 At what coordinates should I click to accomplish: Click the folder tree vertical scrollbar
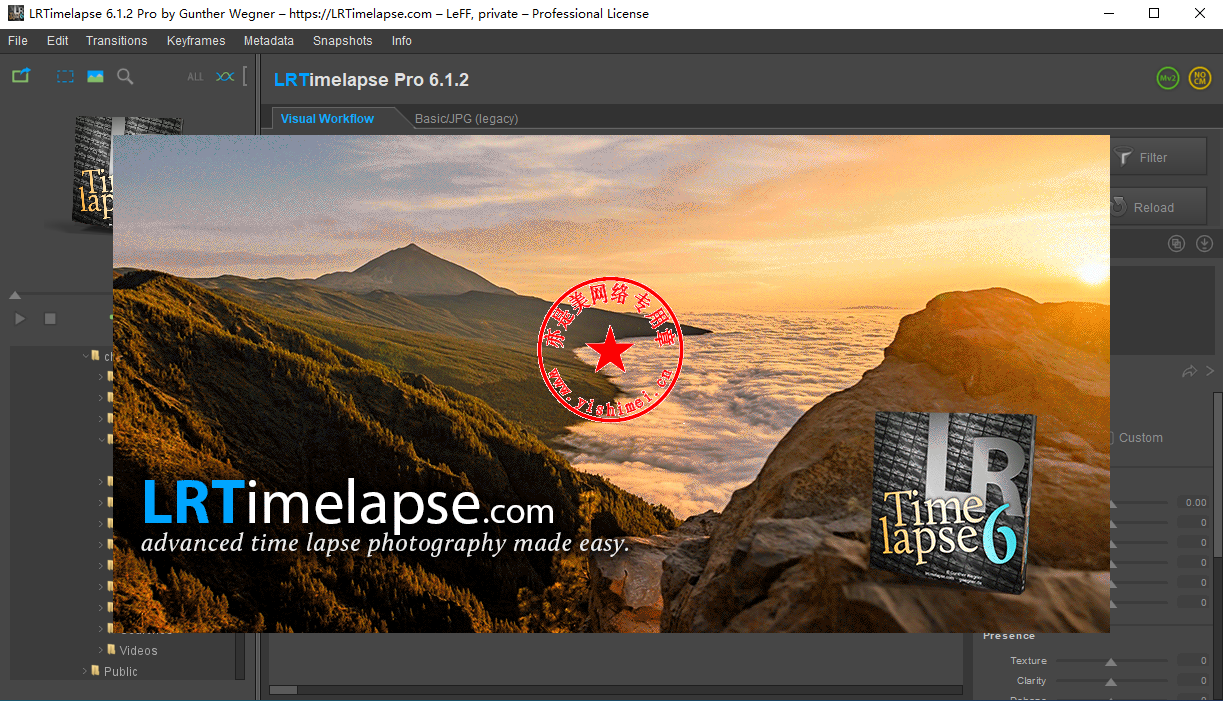point(240,655)
